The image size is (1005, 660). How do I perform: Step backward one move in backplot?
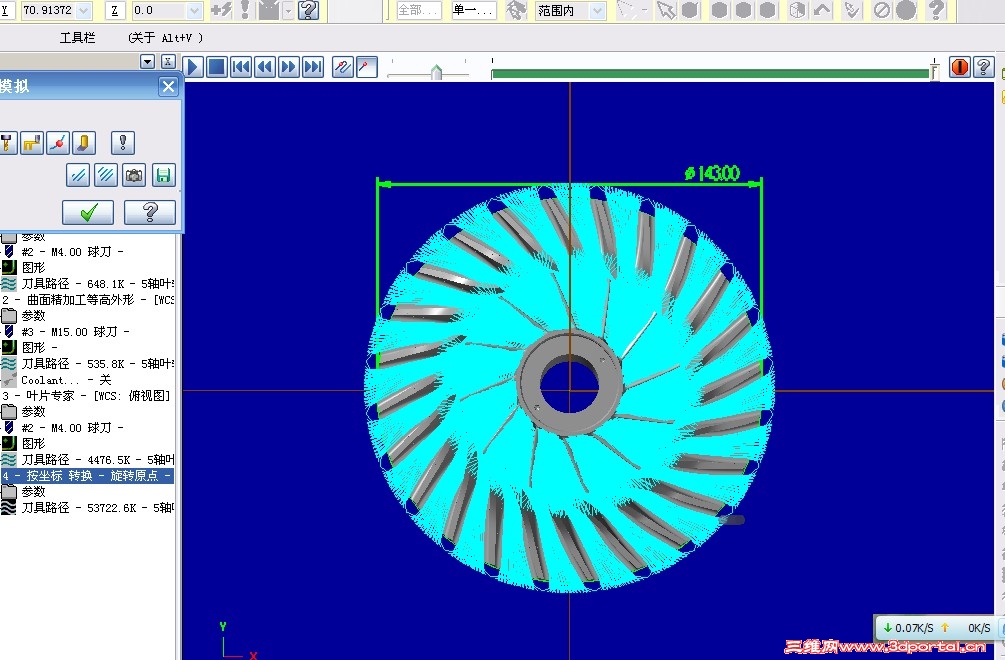265,67
